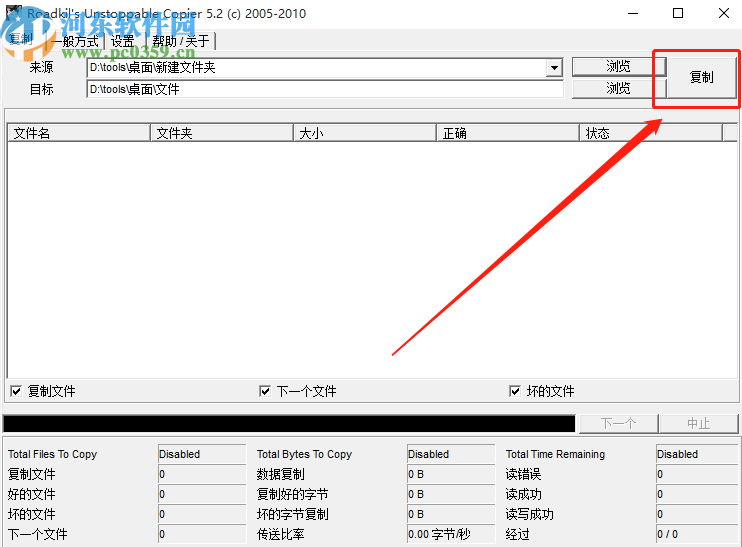Viewport: 742px width, 547px height.
Task: Expand the 来源 path dropdown arrow
Action: (x=553, y=68)
